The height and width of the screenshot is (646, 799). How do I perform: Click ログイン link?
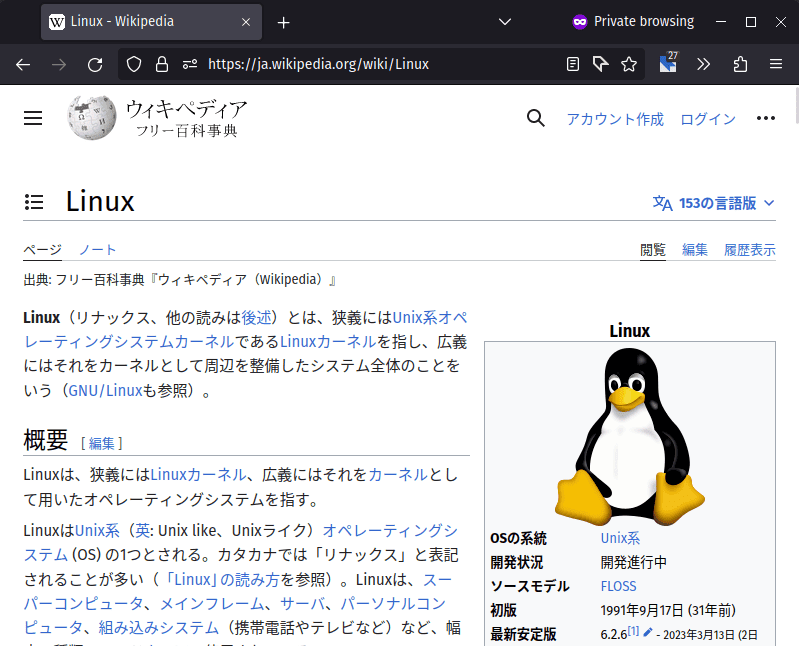pyautogui.click(x=708, y=119)
